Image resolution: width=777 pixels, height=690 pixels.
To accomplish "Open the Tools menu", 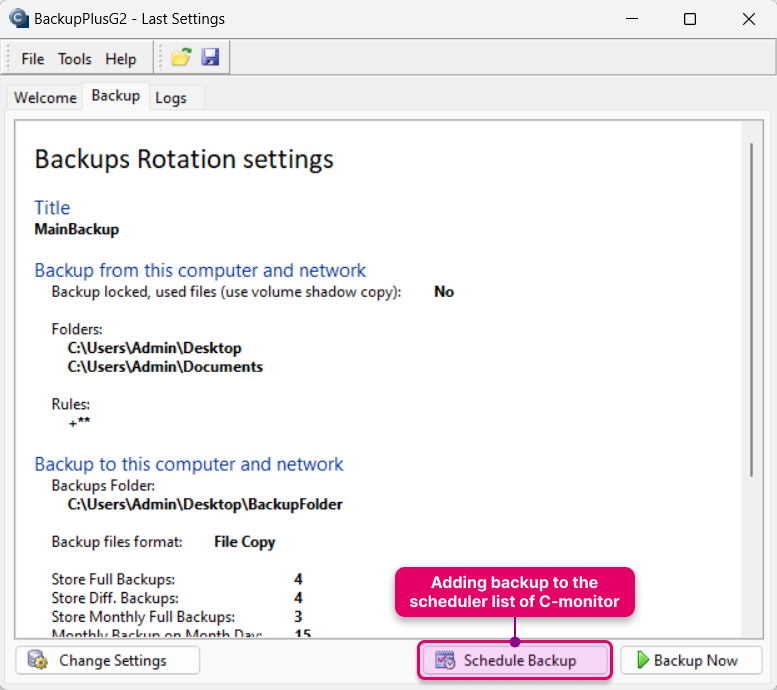I will click(x=75, y=59).
